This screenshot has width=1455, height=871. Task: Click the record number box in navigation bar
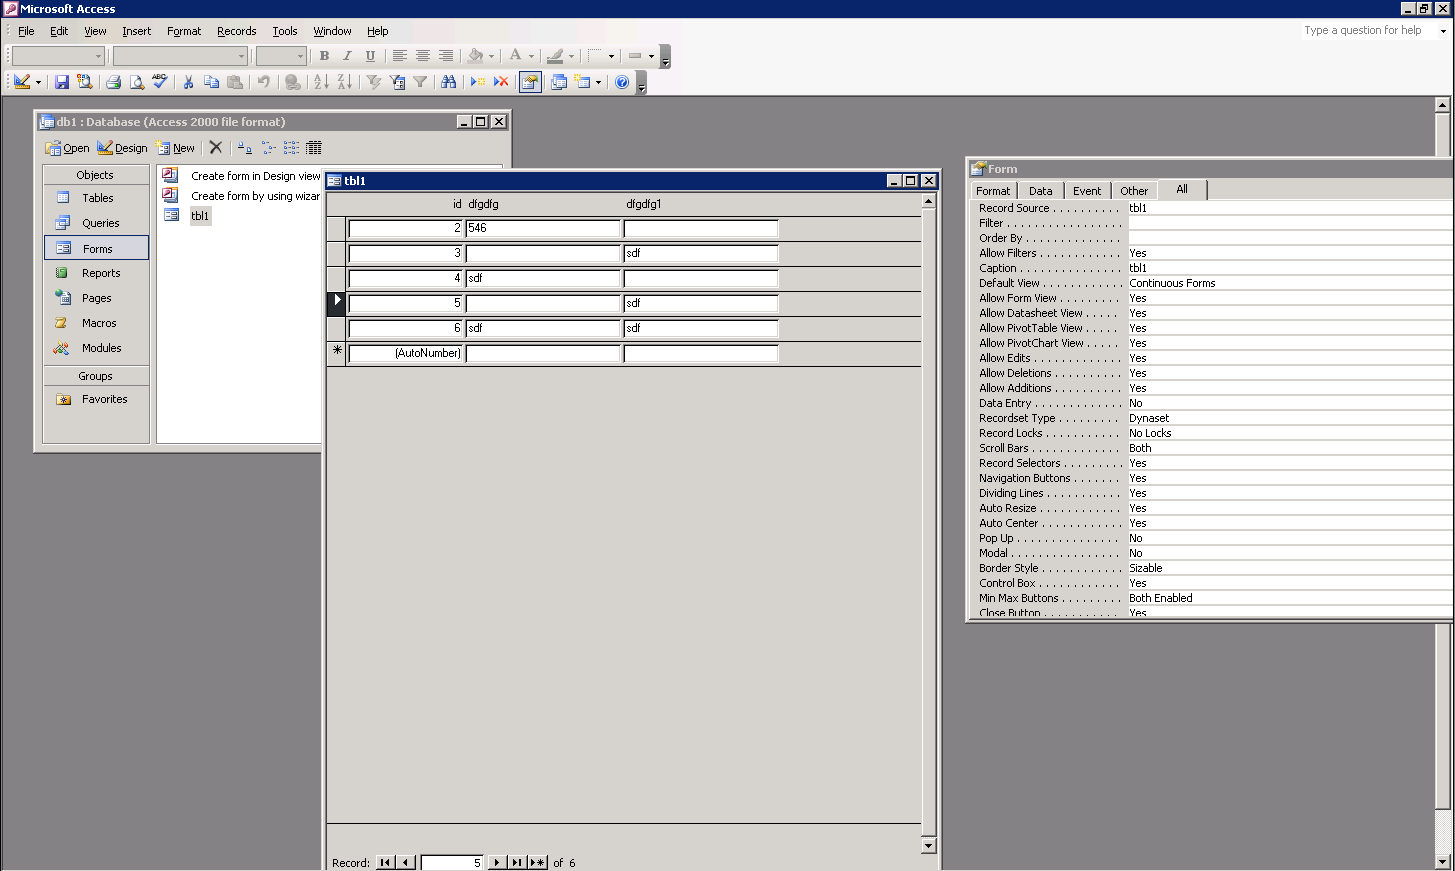pos(453,862)
